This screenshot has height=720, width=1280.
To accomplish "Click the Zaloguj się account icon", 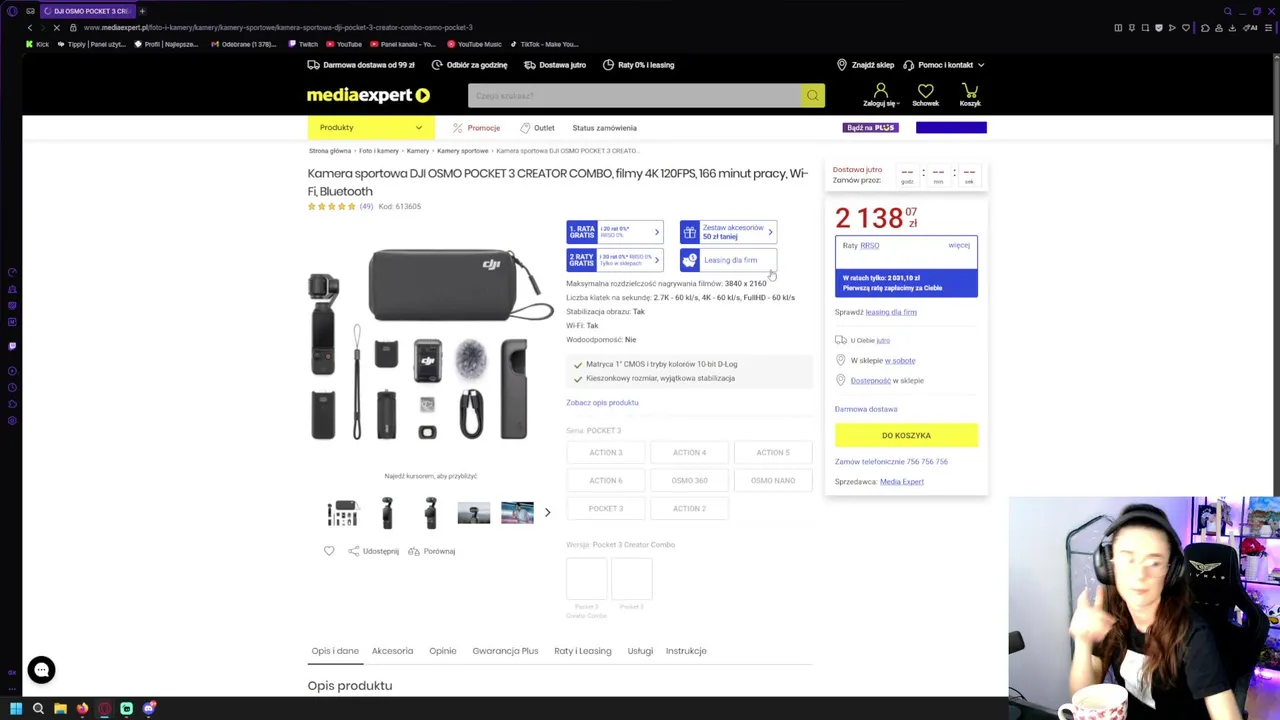I will click(x=881, y=92).
